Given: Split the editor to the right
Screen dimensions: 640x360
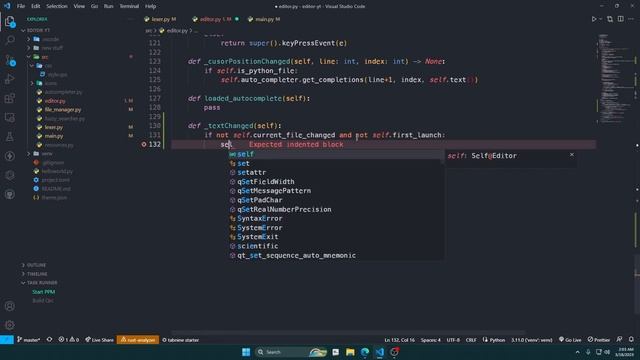Looking at the screenshot, I should coord(620,19).
